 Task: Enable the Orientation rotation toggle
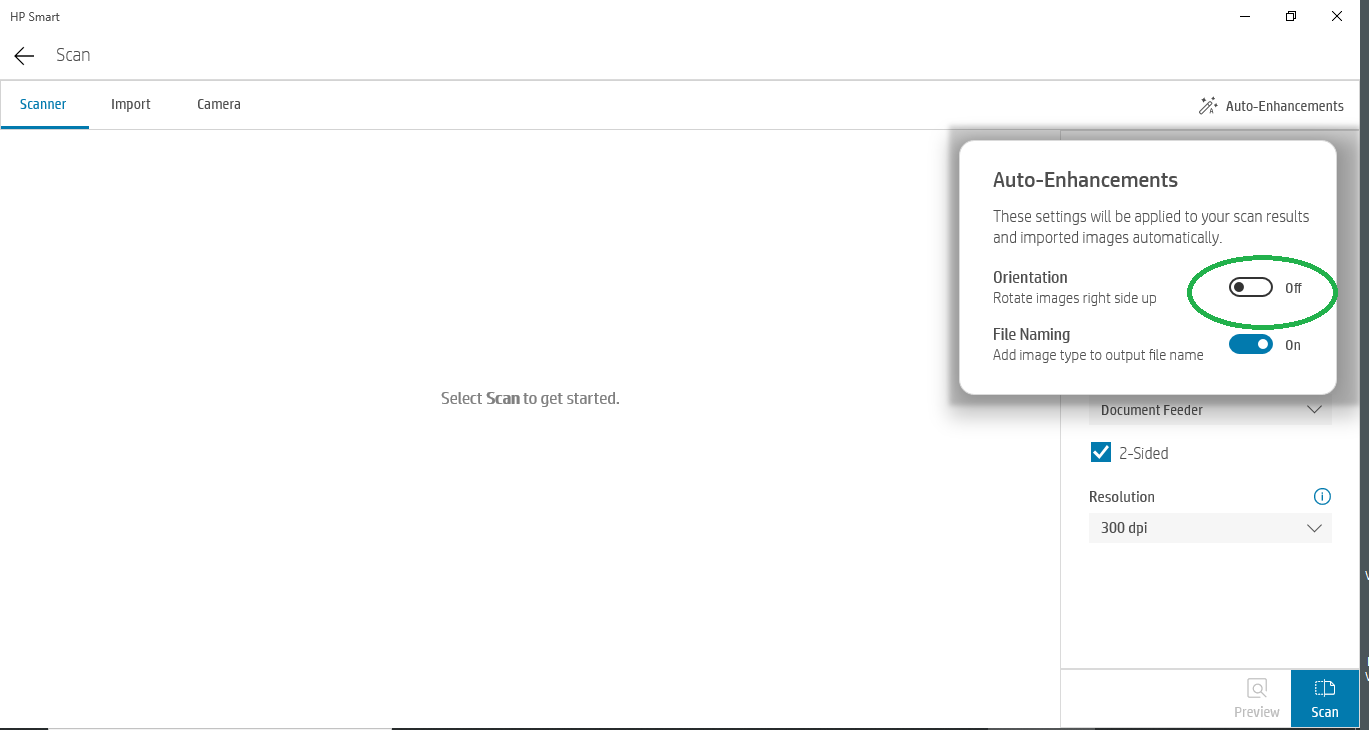[1250, 287]
